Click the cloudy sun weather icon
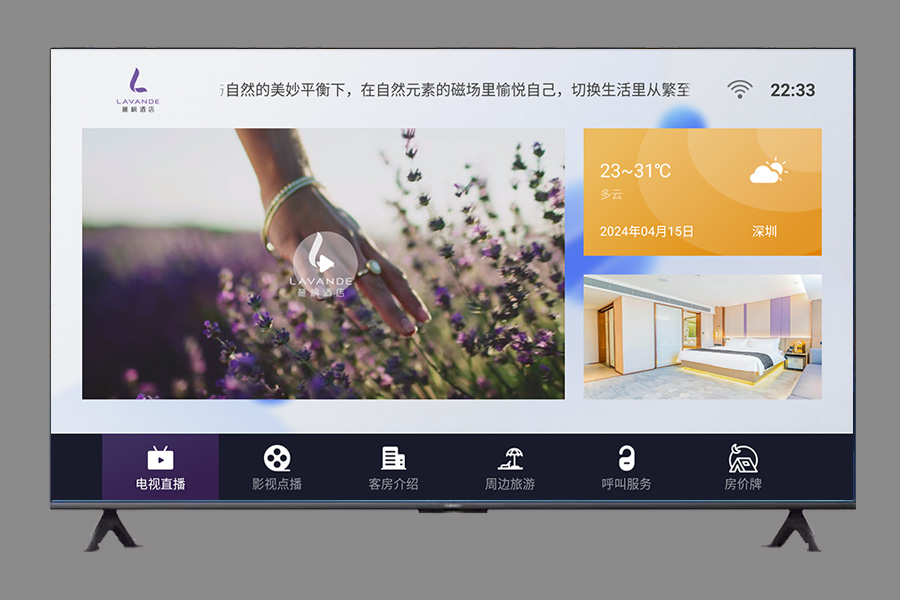 (767, 172)
